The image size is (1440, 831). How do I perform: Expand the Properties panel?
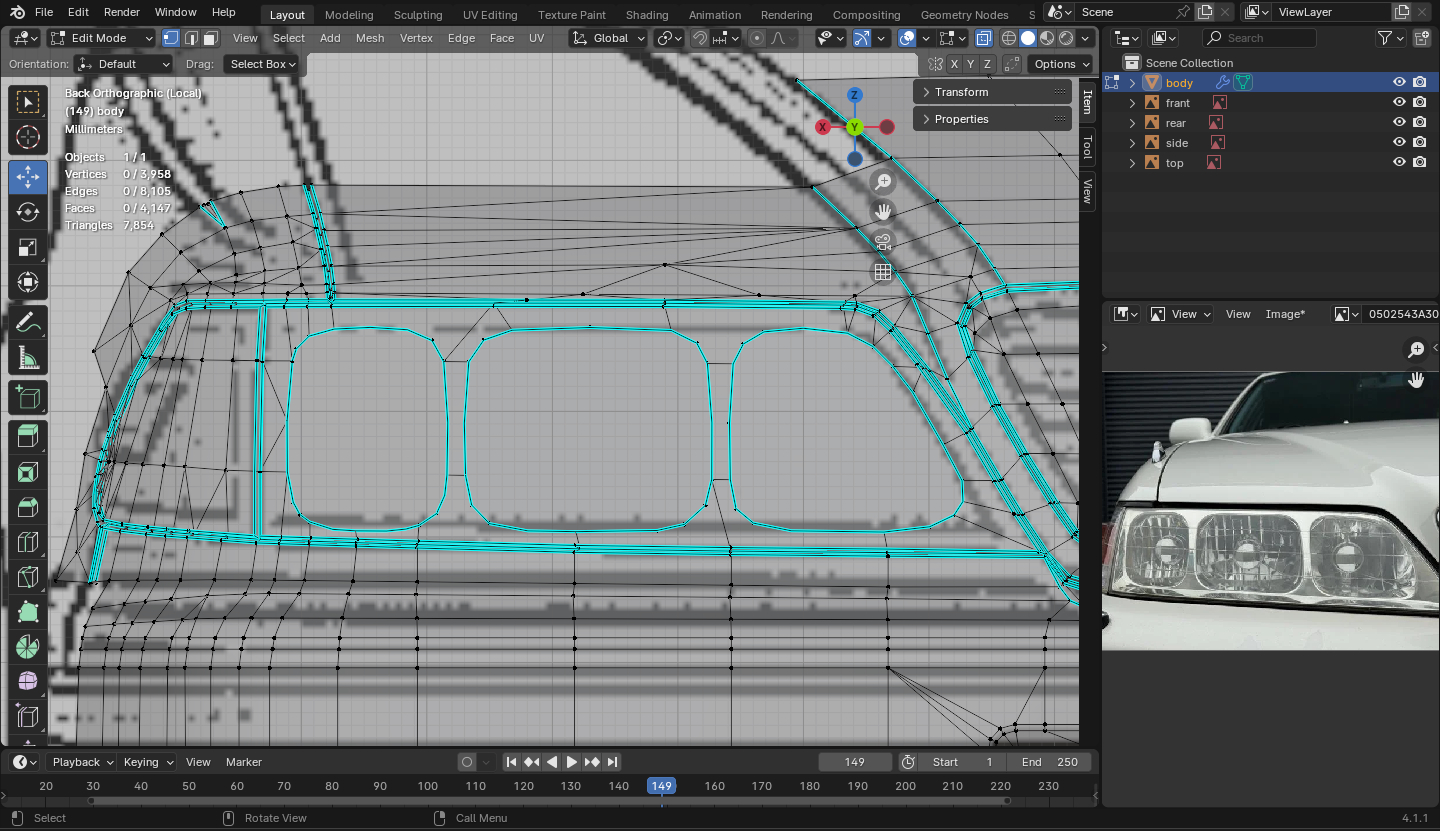(x=992, y=119)
